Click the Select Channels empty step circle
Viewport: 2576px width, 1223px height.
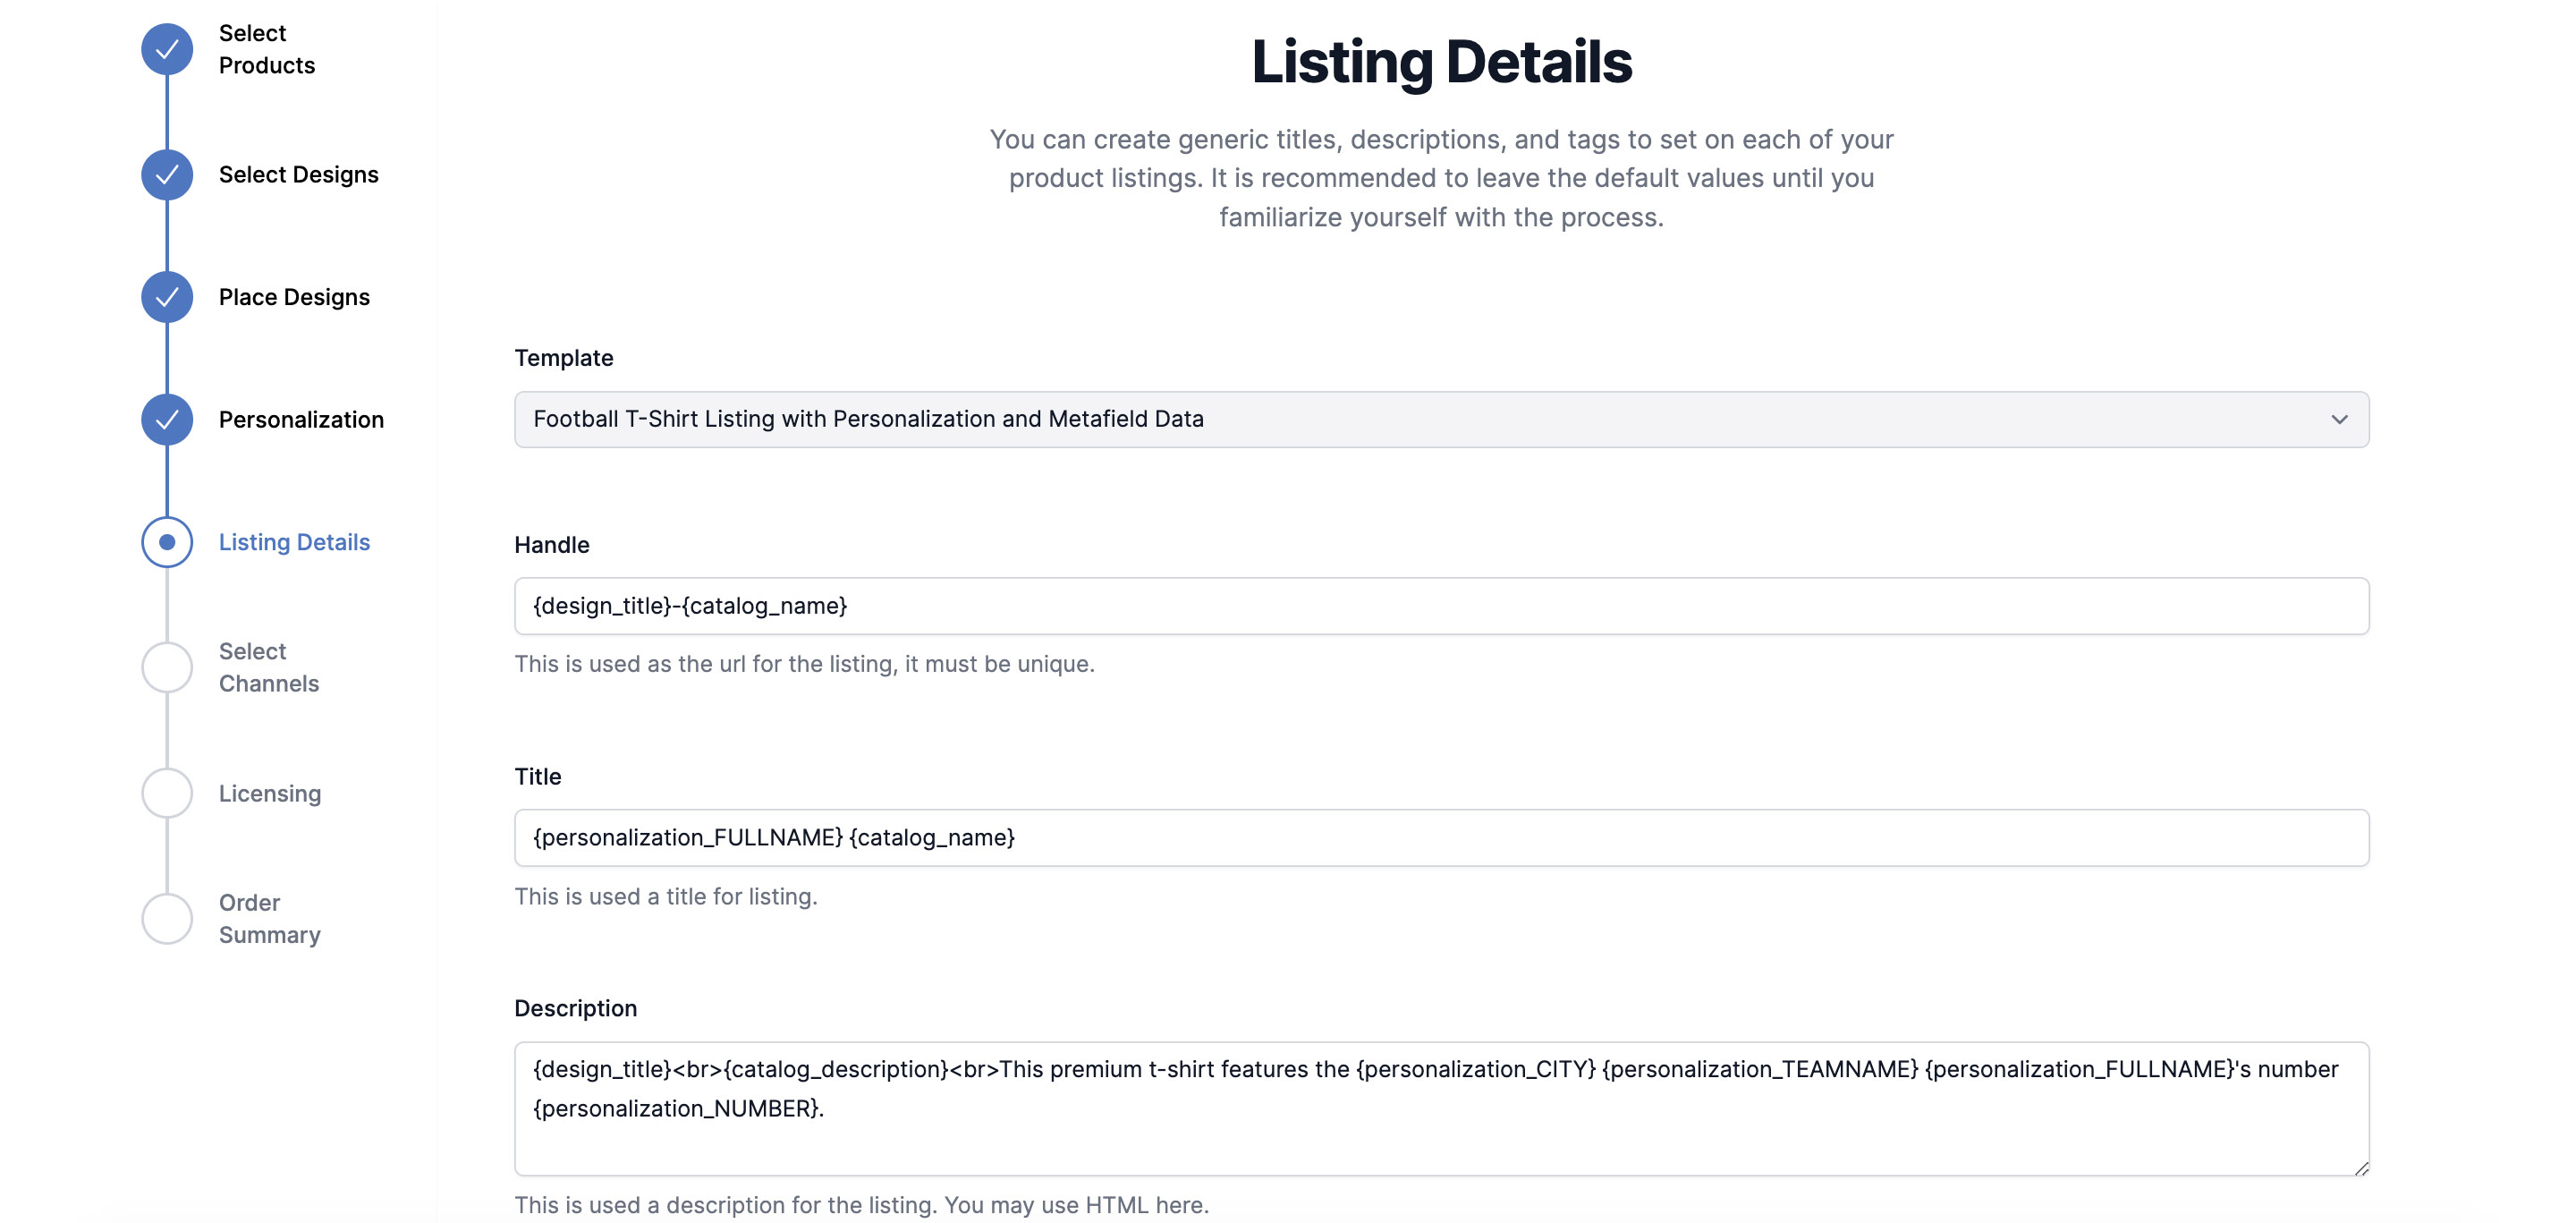(x=167, y=667)
